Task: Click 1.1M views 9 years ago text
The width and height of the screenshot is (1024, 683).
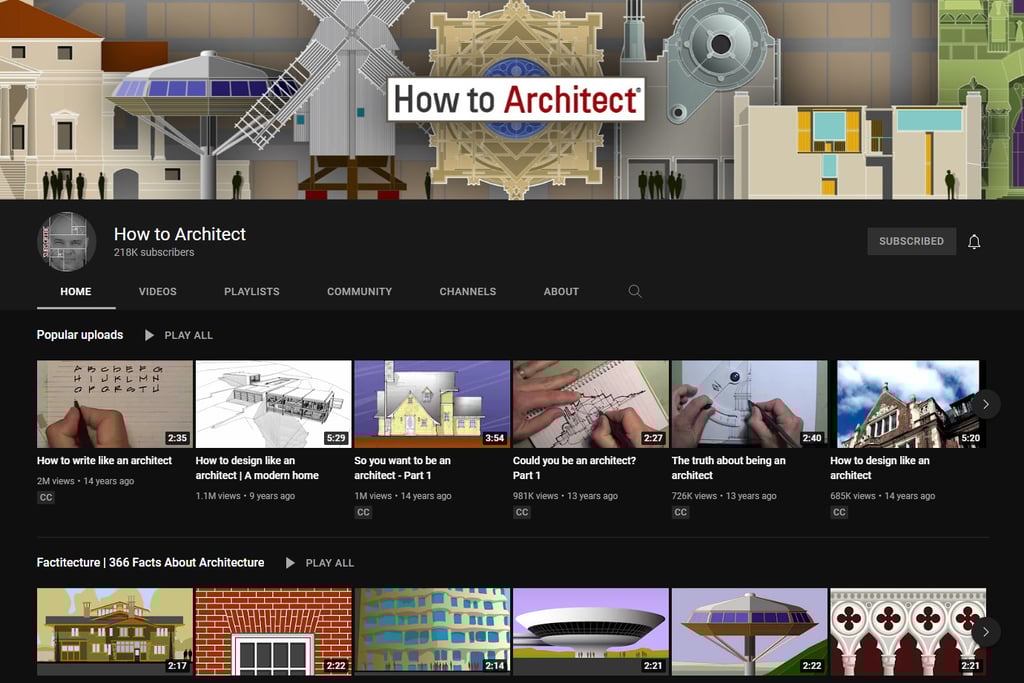Action: pyautogui.click(x=245, y=496)
